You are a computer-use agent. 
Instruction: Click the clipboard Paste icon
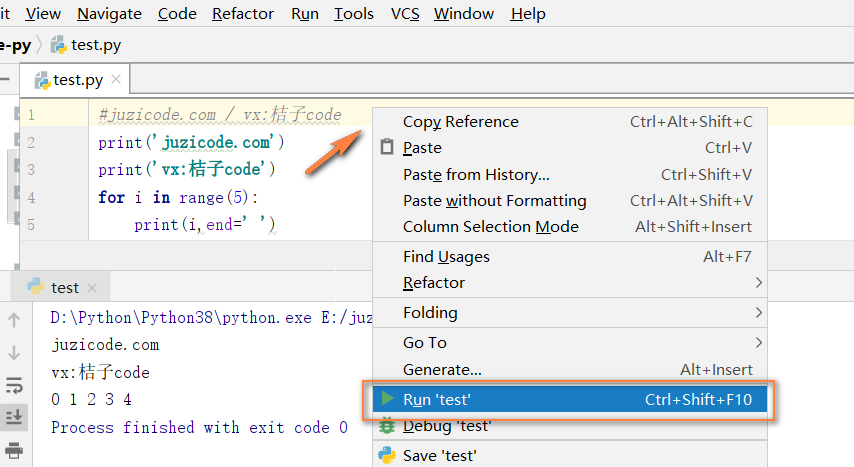(387, 147)
